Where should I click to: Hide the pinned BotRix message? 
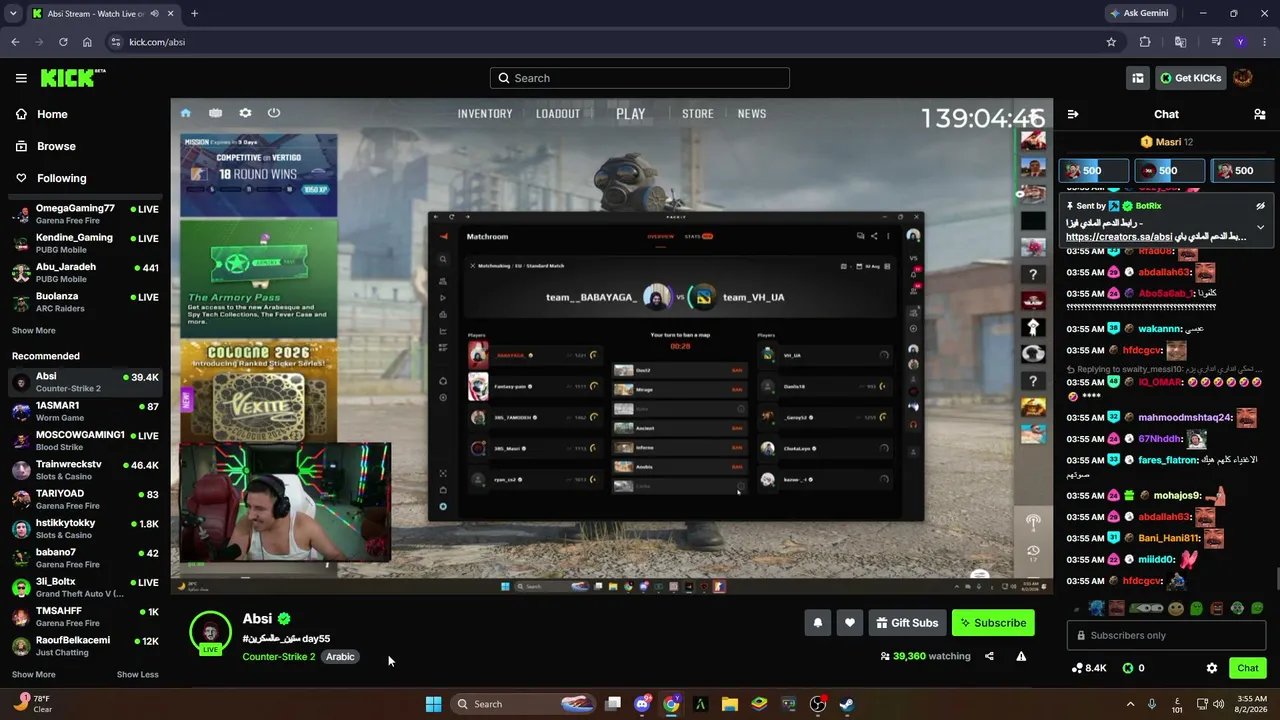(x=1261, y=206)
